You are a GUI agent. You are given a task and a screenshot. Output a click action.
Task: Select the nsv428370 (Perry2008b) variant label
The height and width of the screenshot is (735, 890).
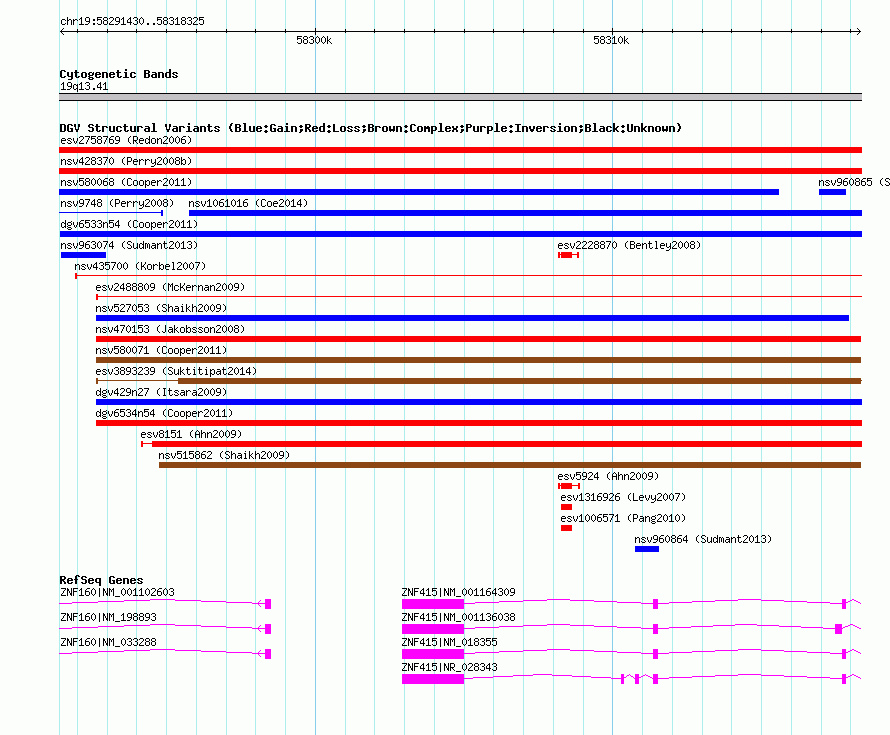[126, 161]
